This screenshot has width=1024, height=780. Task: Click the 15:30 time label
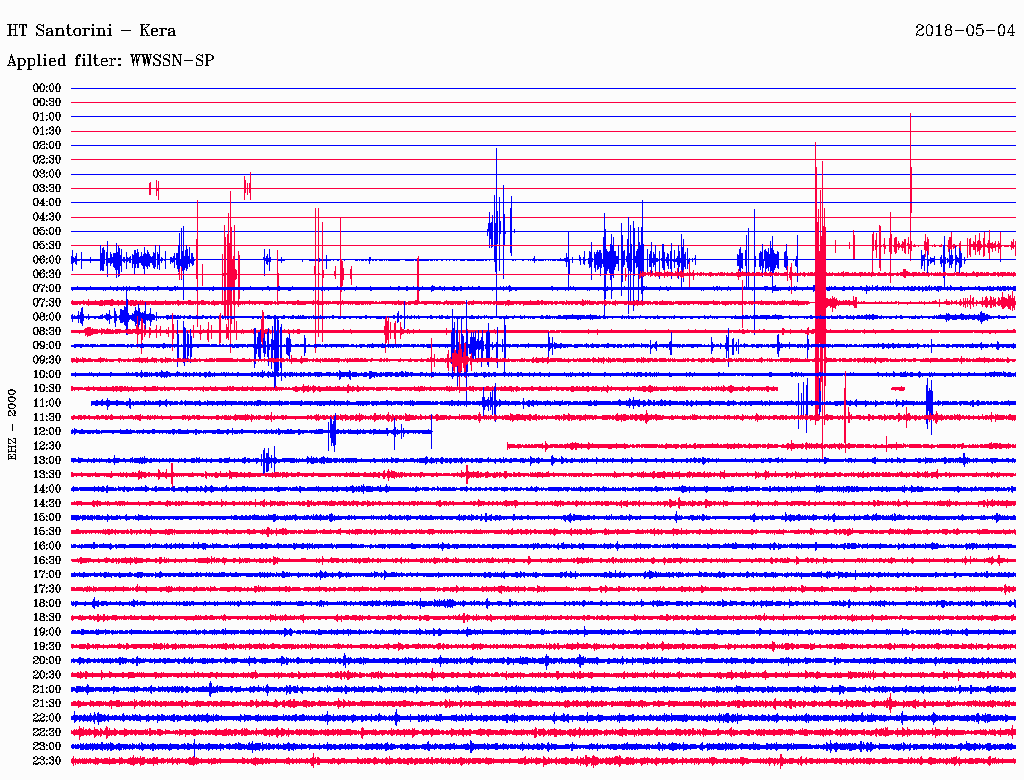point(47,532)
